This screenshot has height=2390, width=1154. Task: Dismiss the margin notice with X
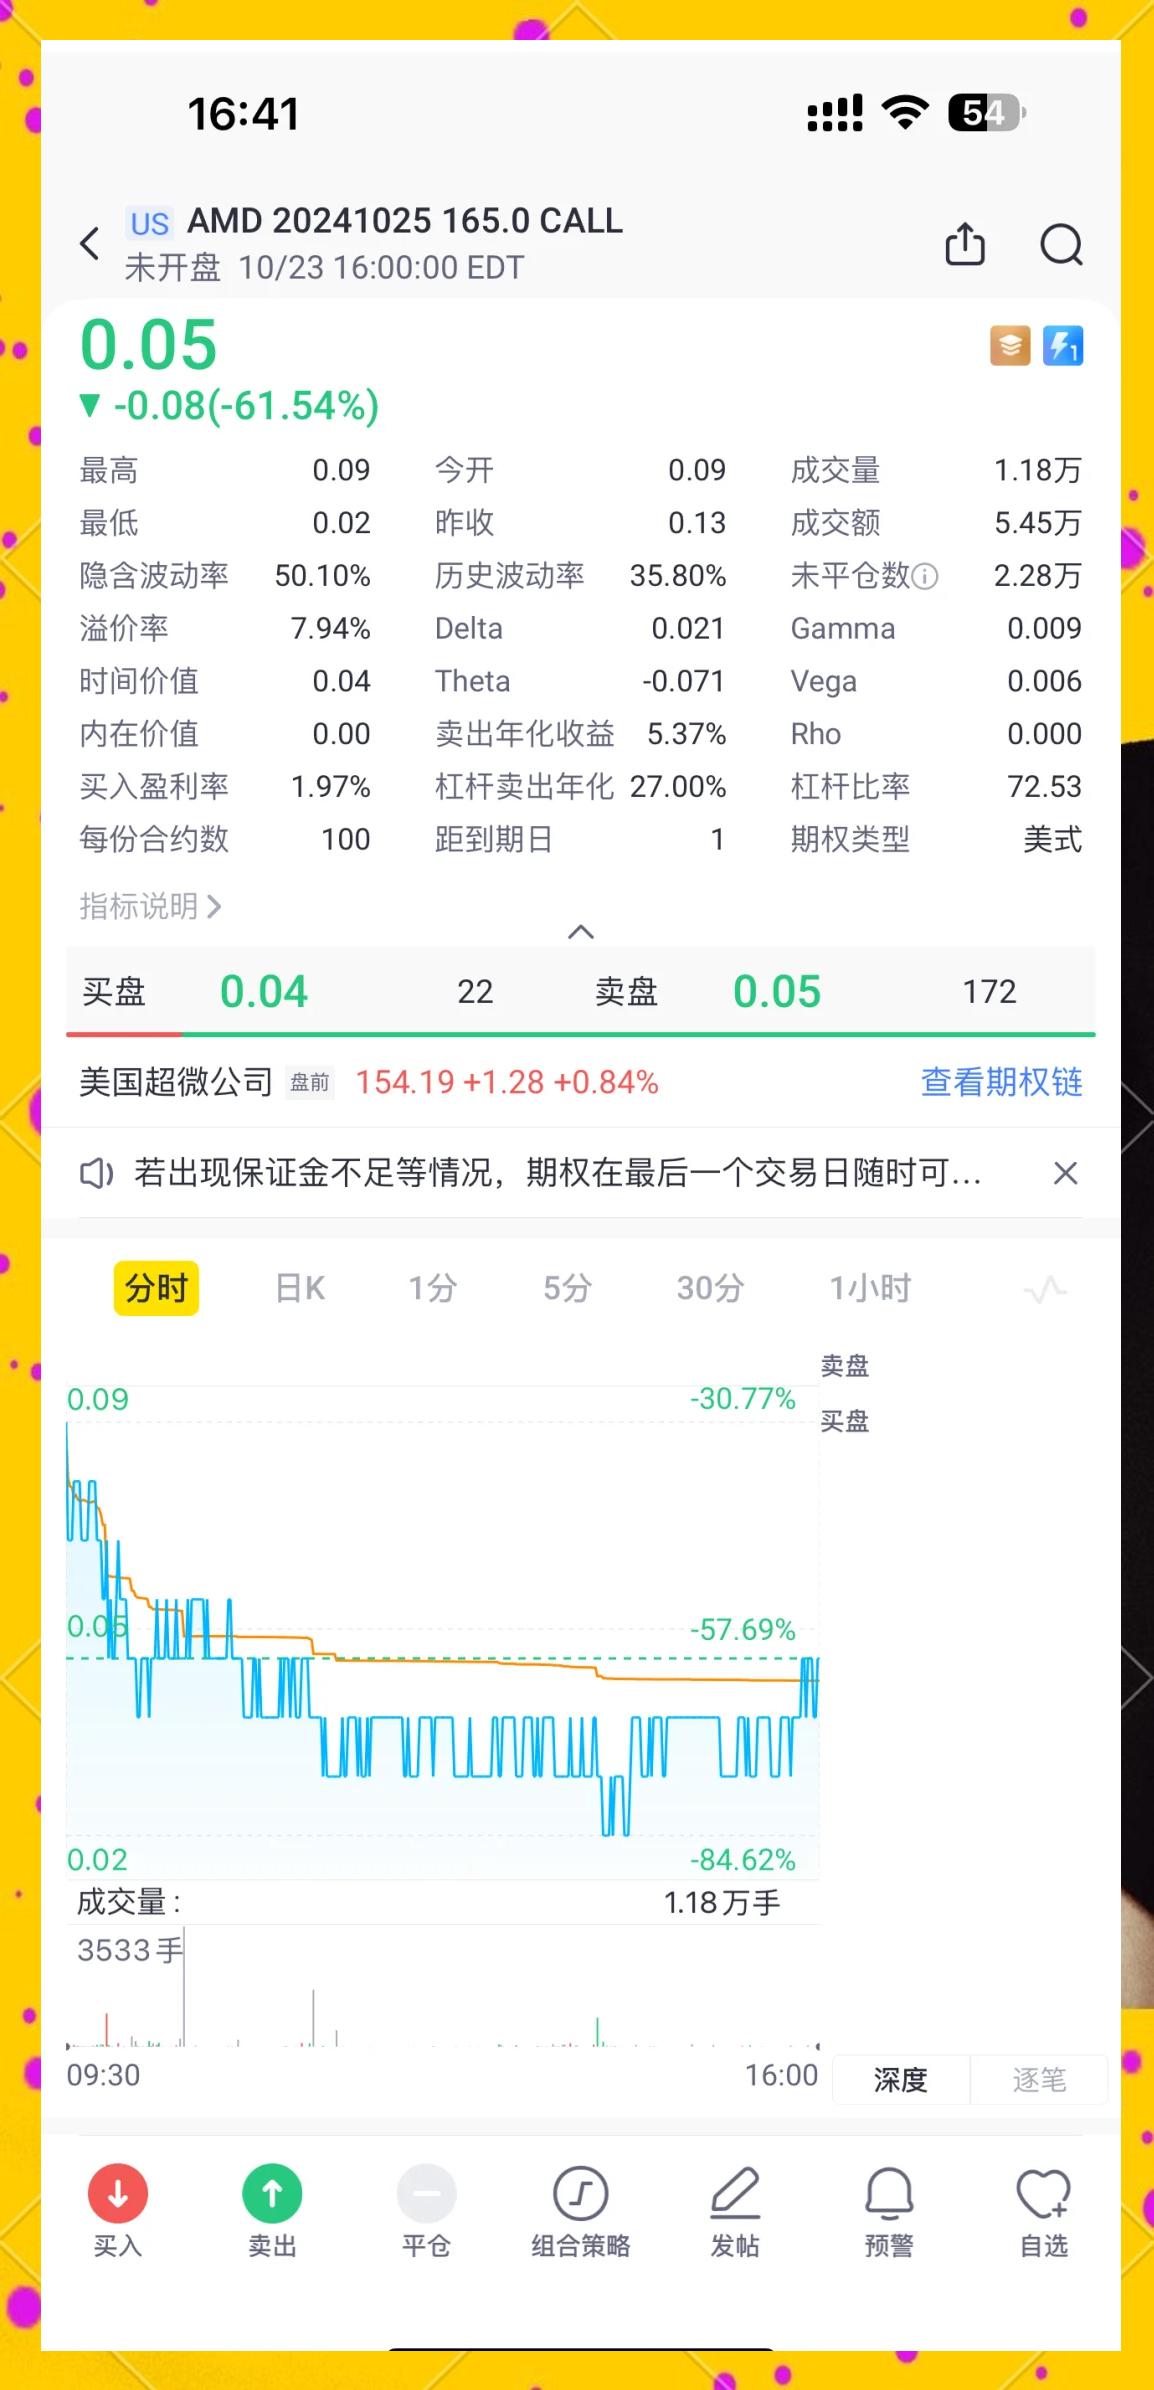pyautogui.click(x=1066, y=1173)
